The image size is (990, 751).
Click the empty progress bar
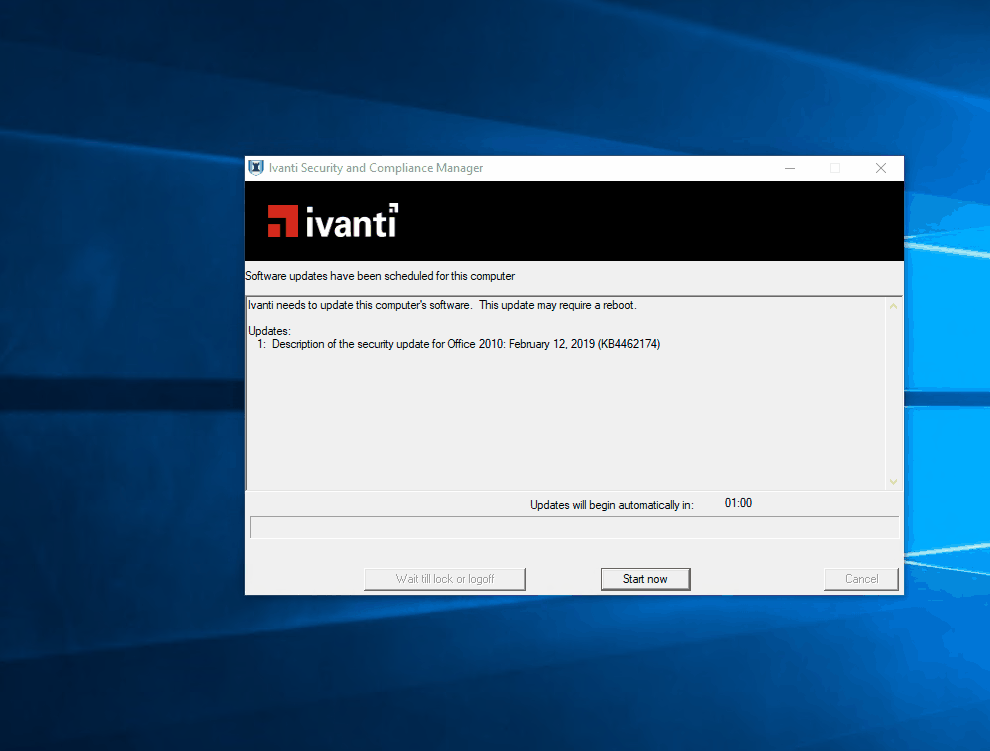click(x=574, y=527)
